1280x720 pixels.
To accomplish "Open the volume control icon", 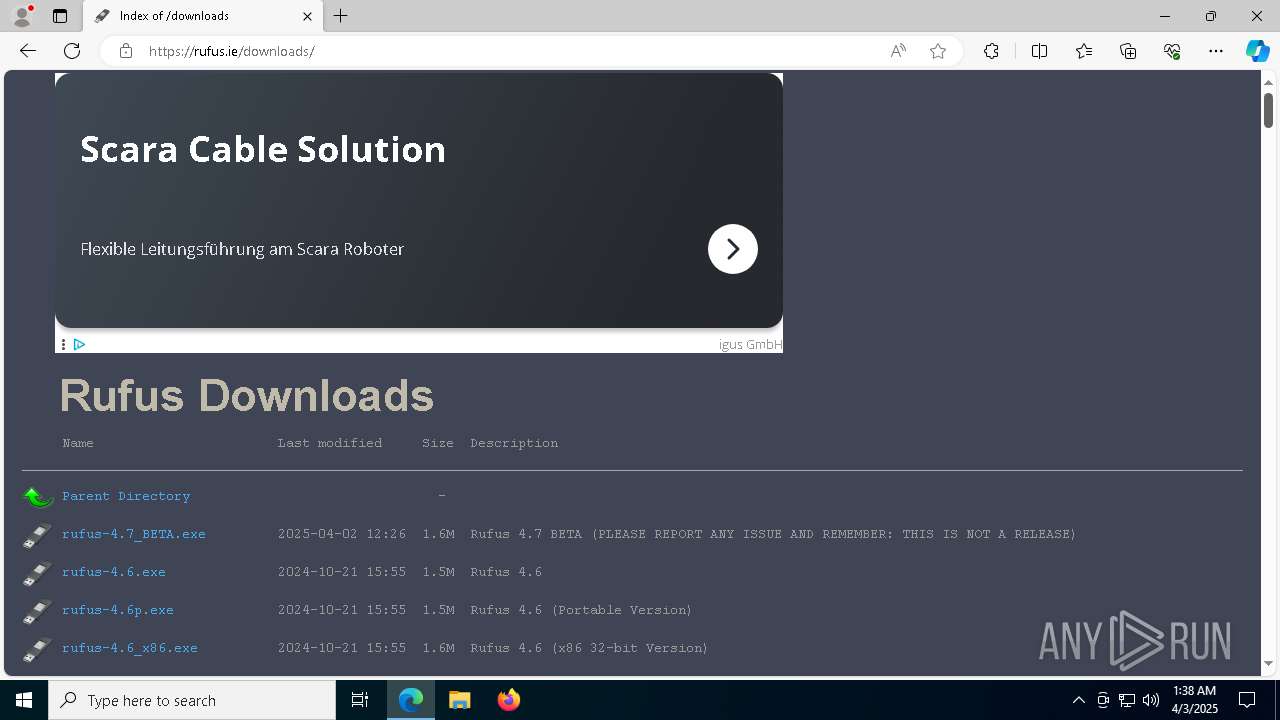I will click(1151, 700).
